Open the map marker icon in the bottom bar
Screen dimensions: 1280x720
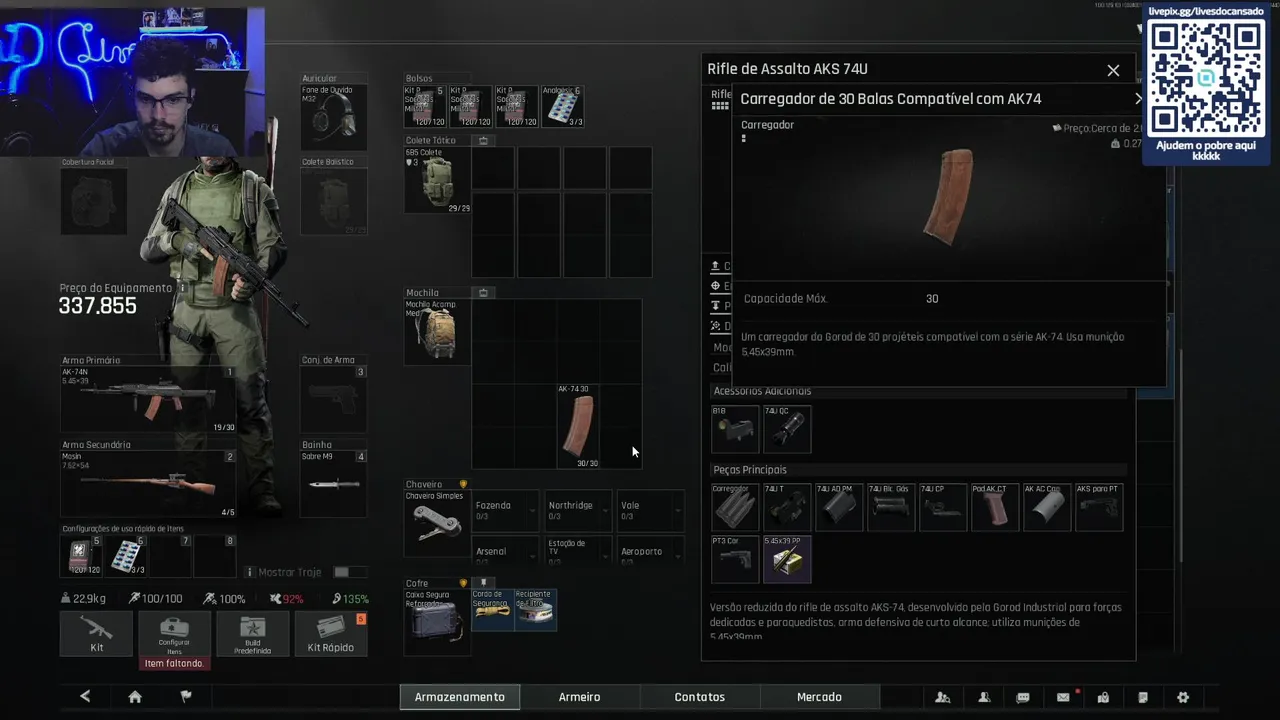(x=1103, y=697)
